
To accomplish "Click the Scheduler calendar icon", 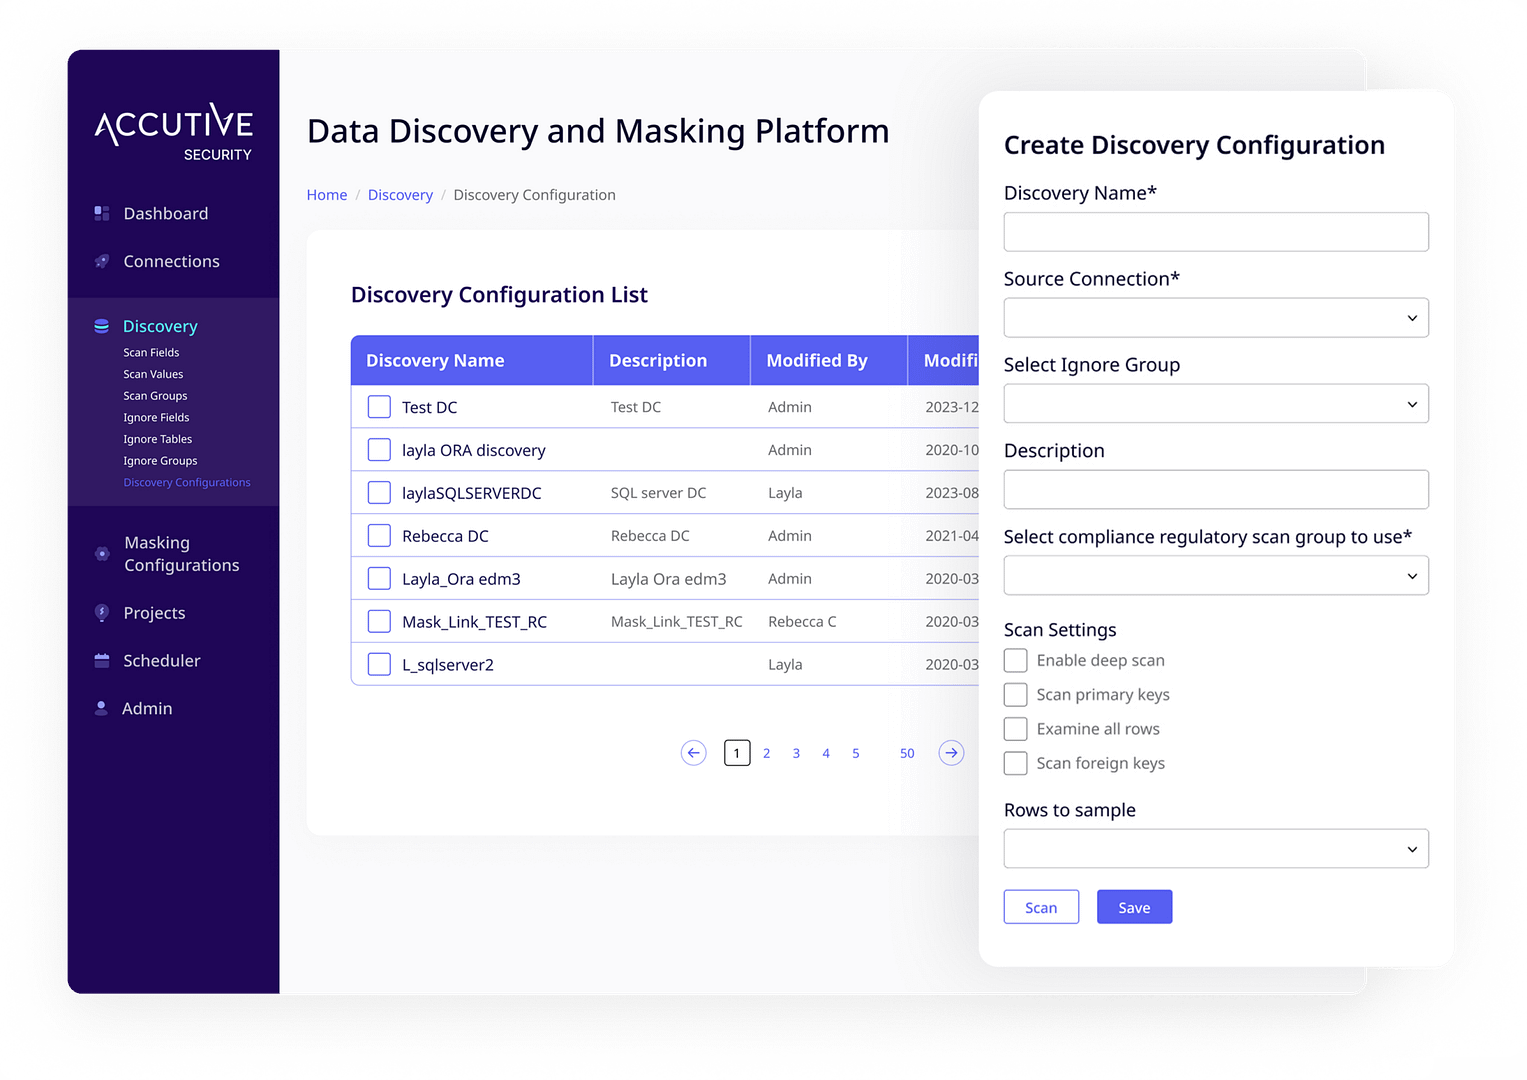I will coord(101,660).
